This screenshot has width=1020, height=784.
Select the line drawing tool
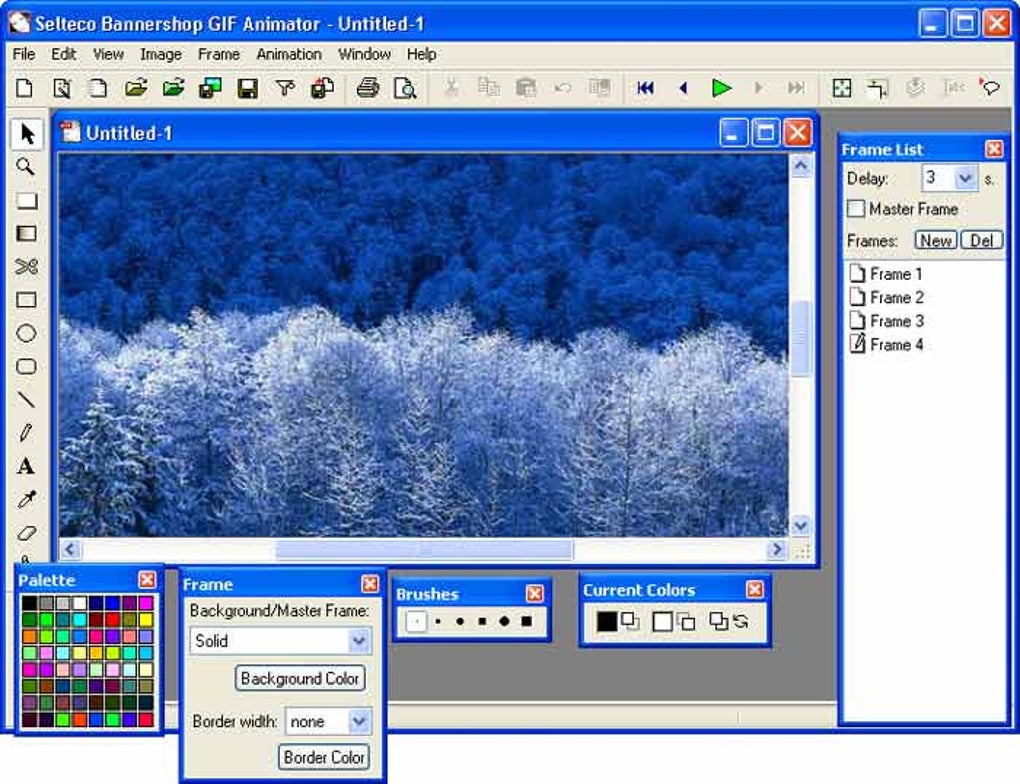tap(26, 399)
